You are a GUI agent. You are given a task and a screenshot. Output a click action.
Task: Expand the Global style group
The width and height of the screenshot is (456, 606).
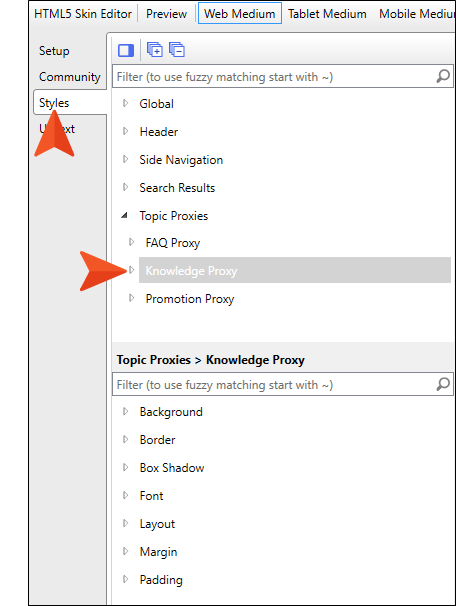click(125, 103)
